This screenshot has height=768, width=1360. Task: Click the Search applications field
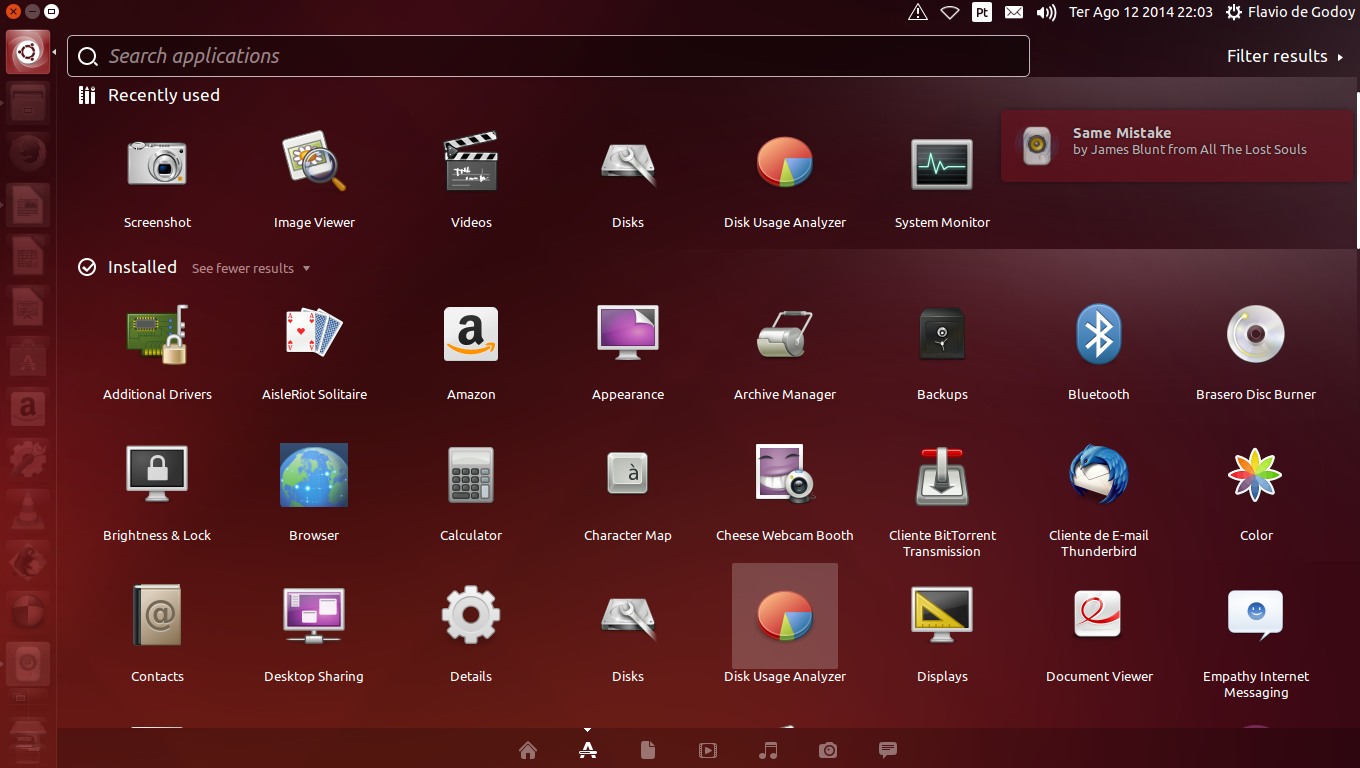(548, 56)
